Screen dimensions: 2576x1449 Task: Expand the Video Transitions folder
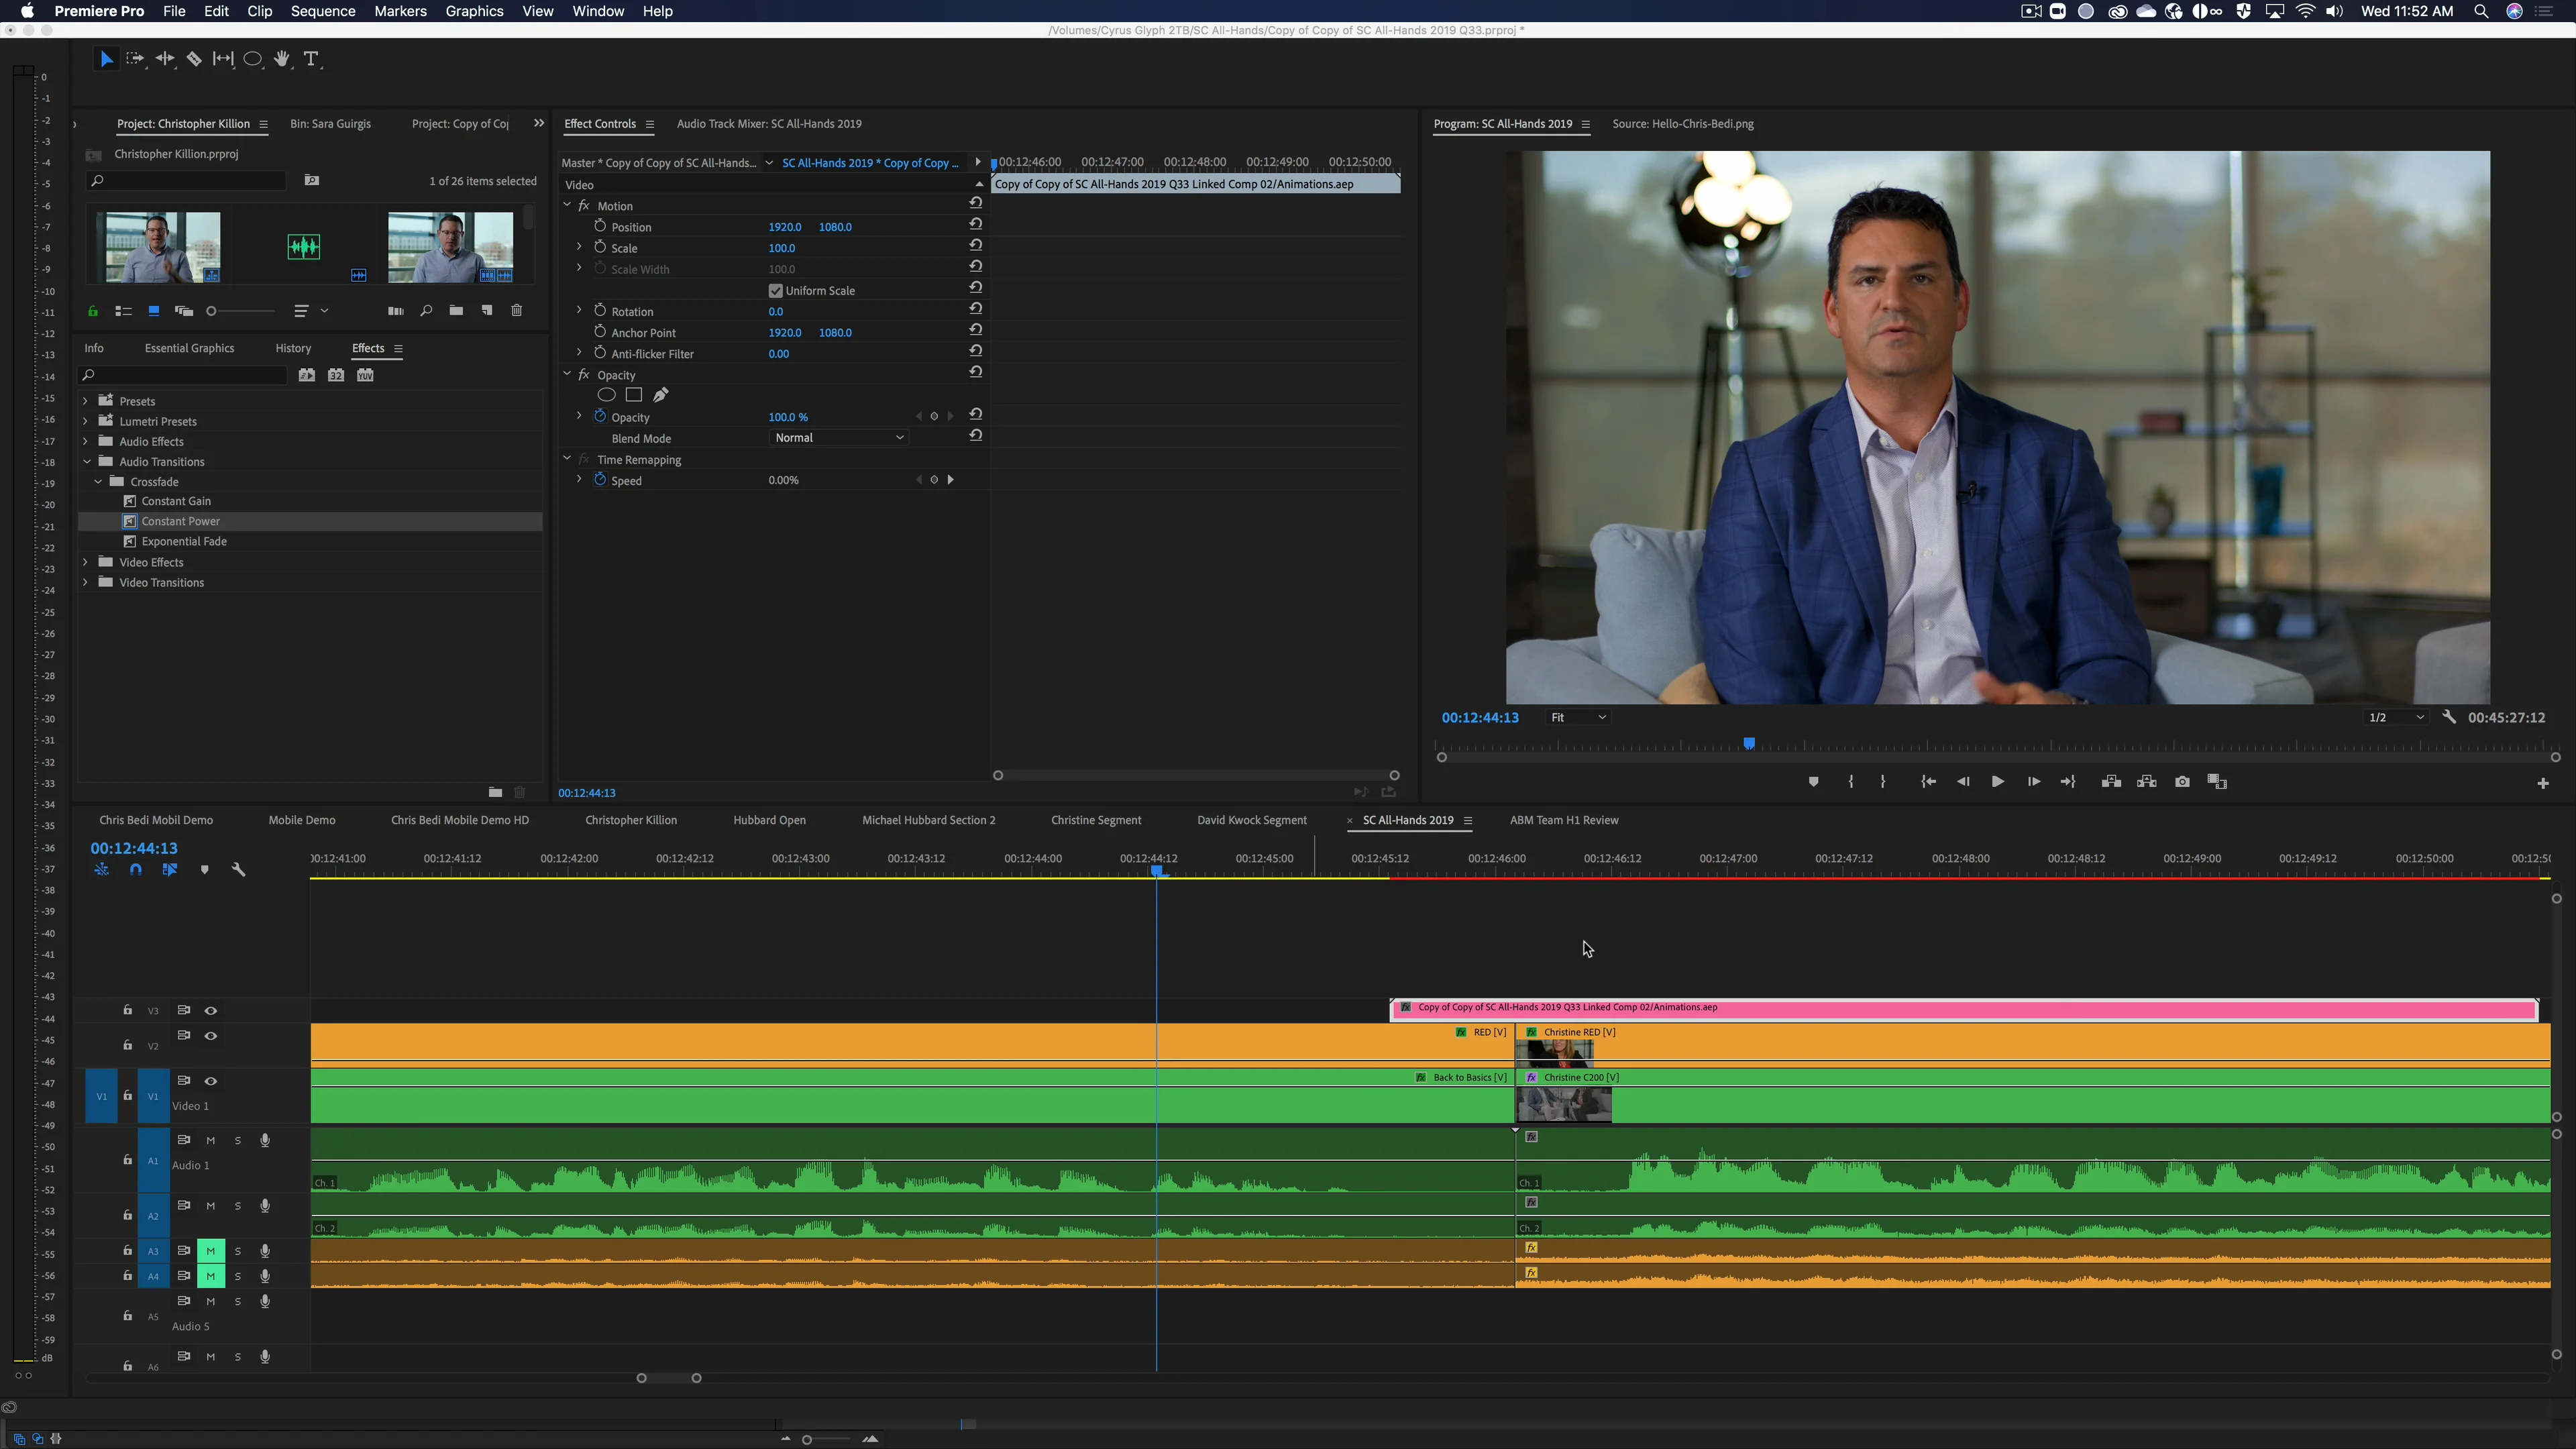pos(86,582)
